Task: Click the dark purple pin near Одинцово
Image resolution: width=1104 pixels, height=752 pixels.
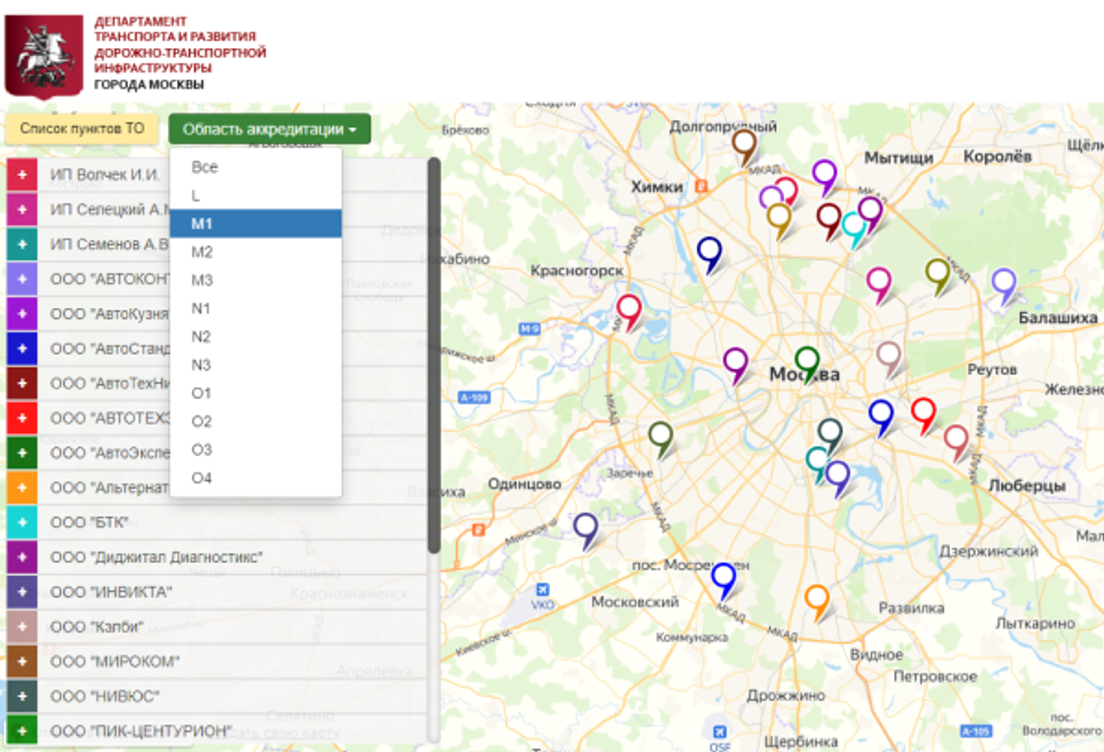Action: (x=586, y=529)
